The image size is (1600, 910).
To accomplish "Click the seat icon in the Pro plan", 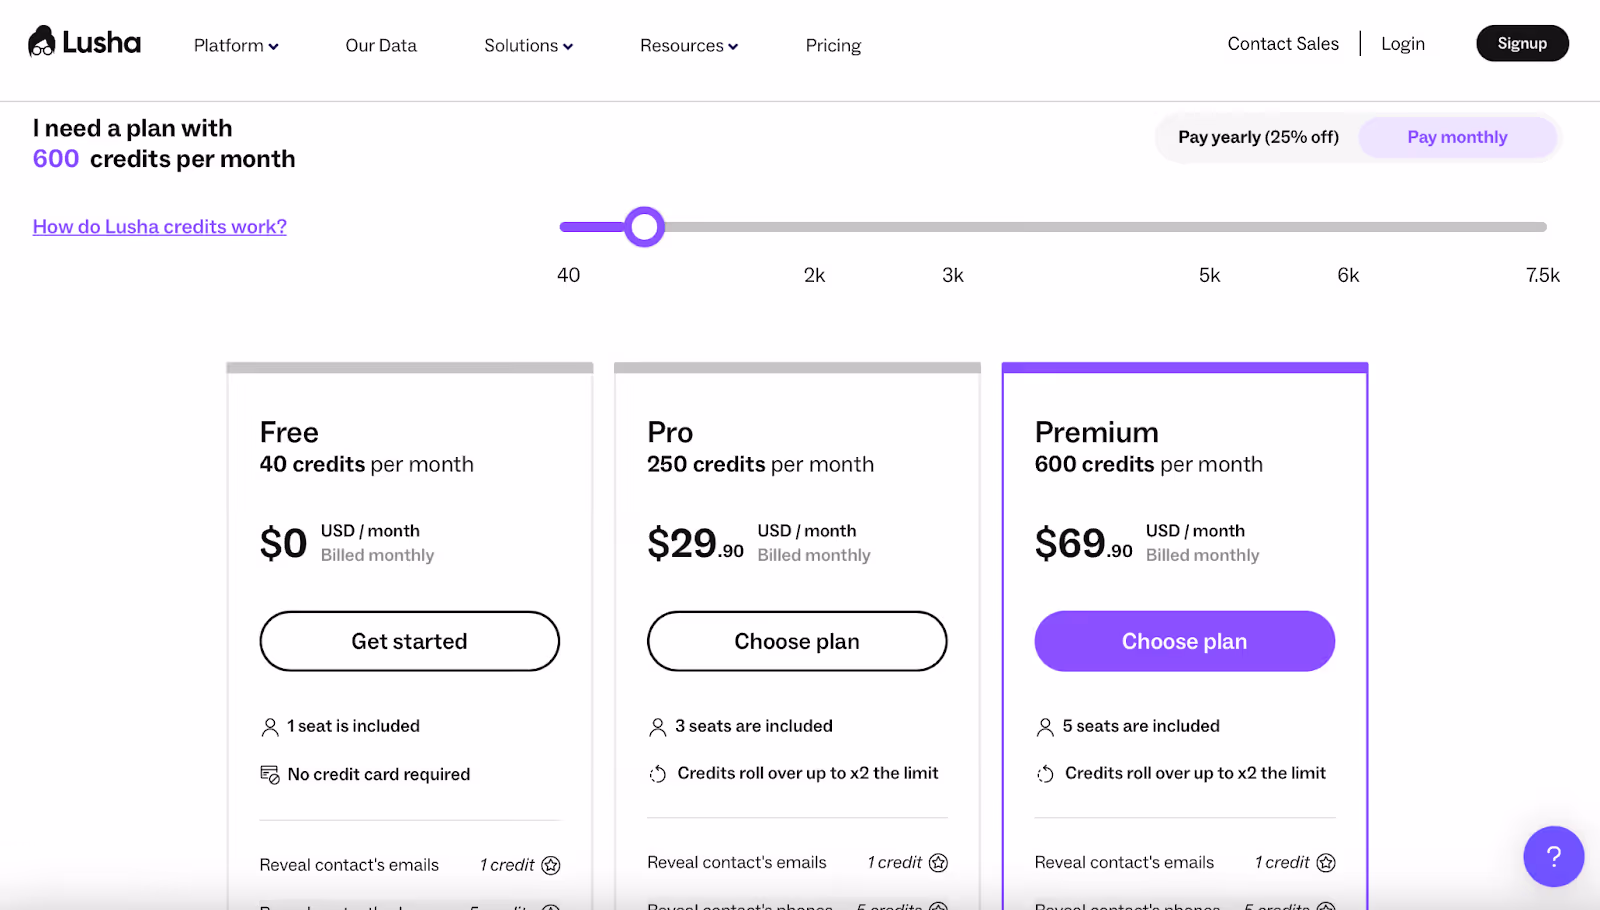I will coord(657,726).
